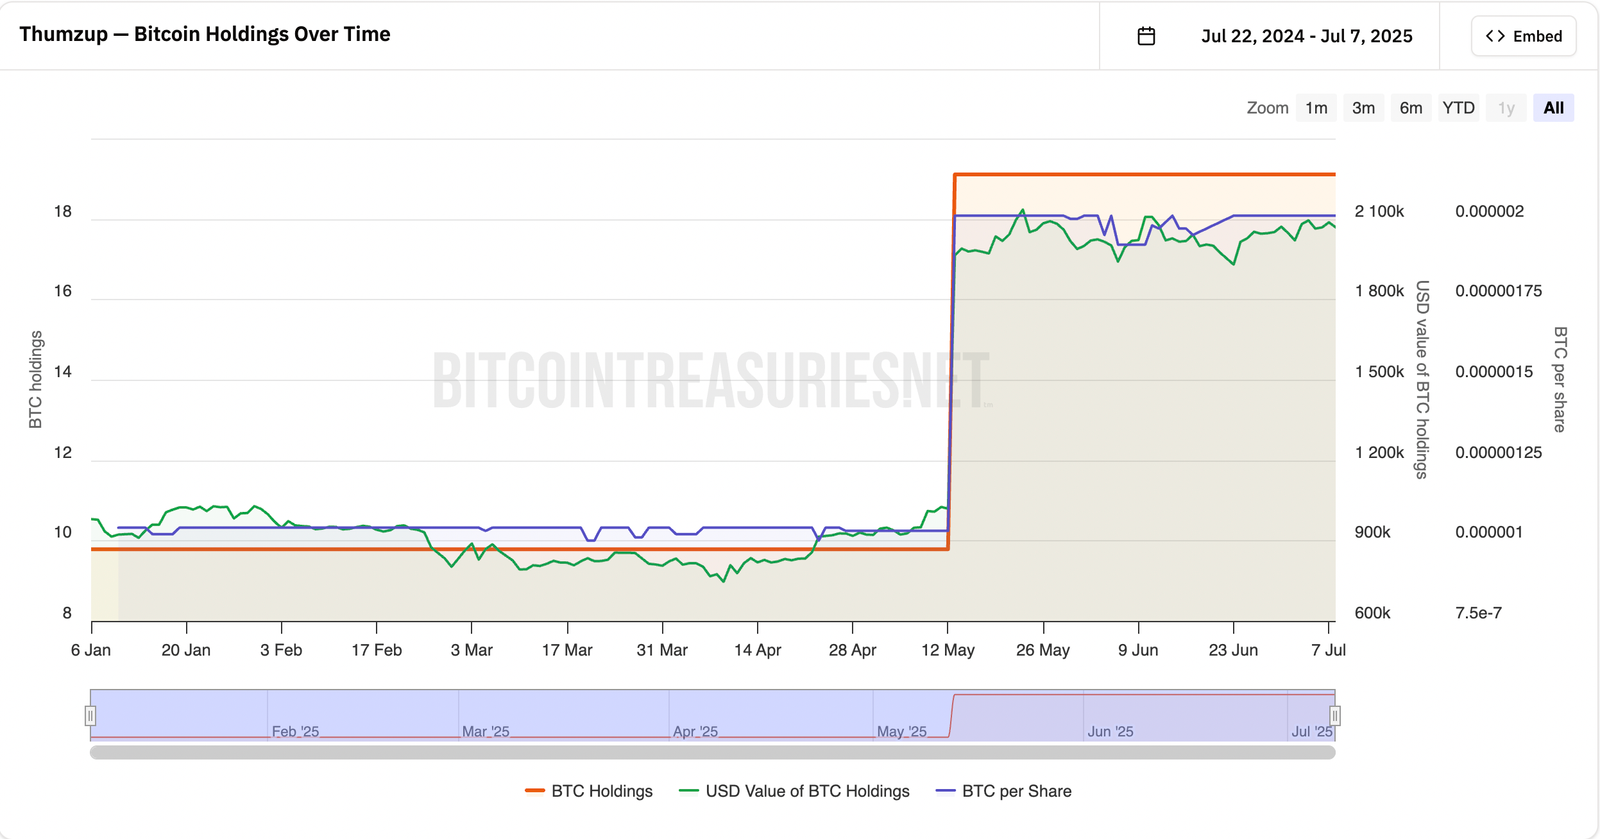Select the orange BTC Holdings legend marker
The height and width of the screenshot is (839, 1600).
pyautogui.click(x=535, y=791)
